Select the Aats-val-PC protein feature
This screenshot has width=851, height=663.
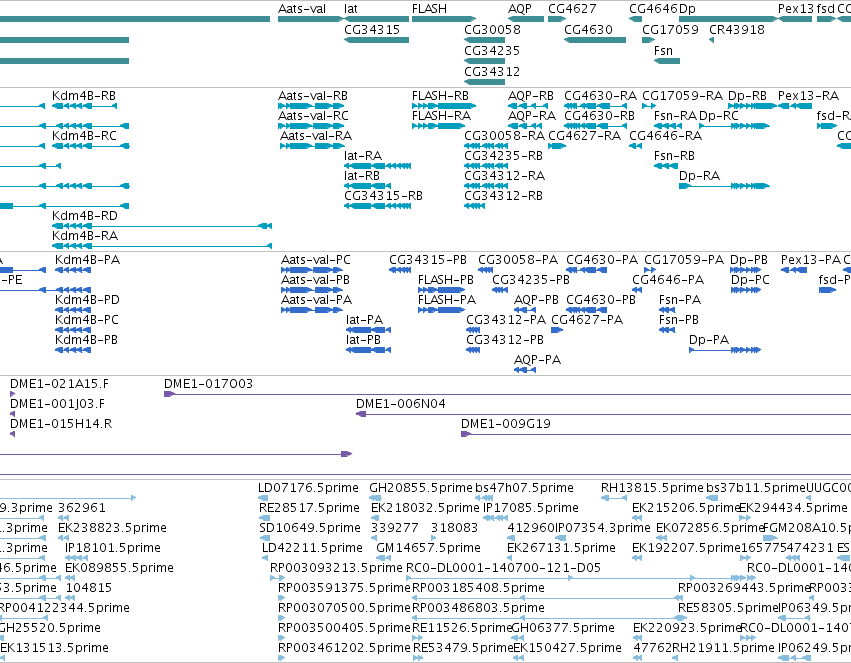click(x=312, y=270)
